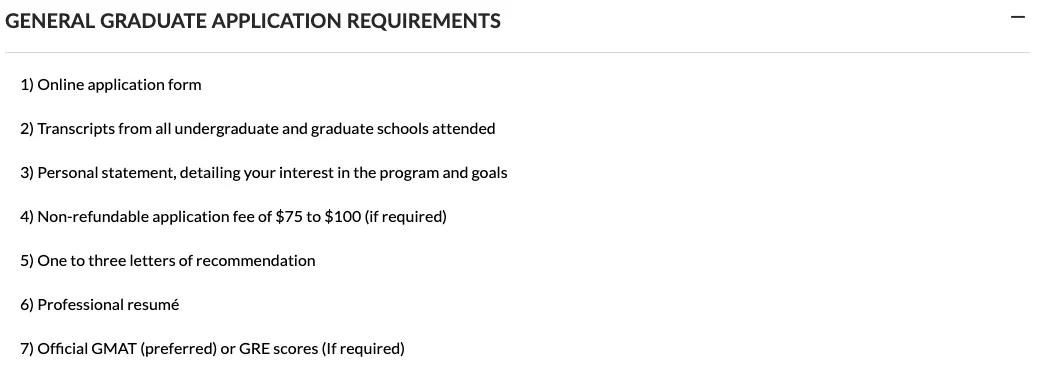Click the General Graduate Application Requirements heading

[253, 21]
